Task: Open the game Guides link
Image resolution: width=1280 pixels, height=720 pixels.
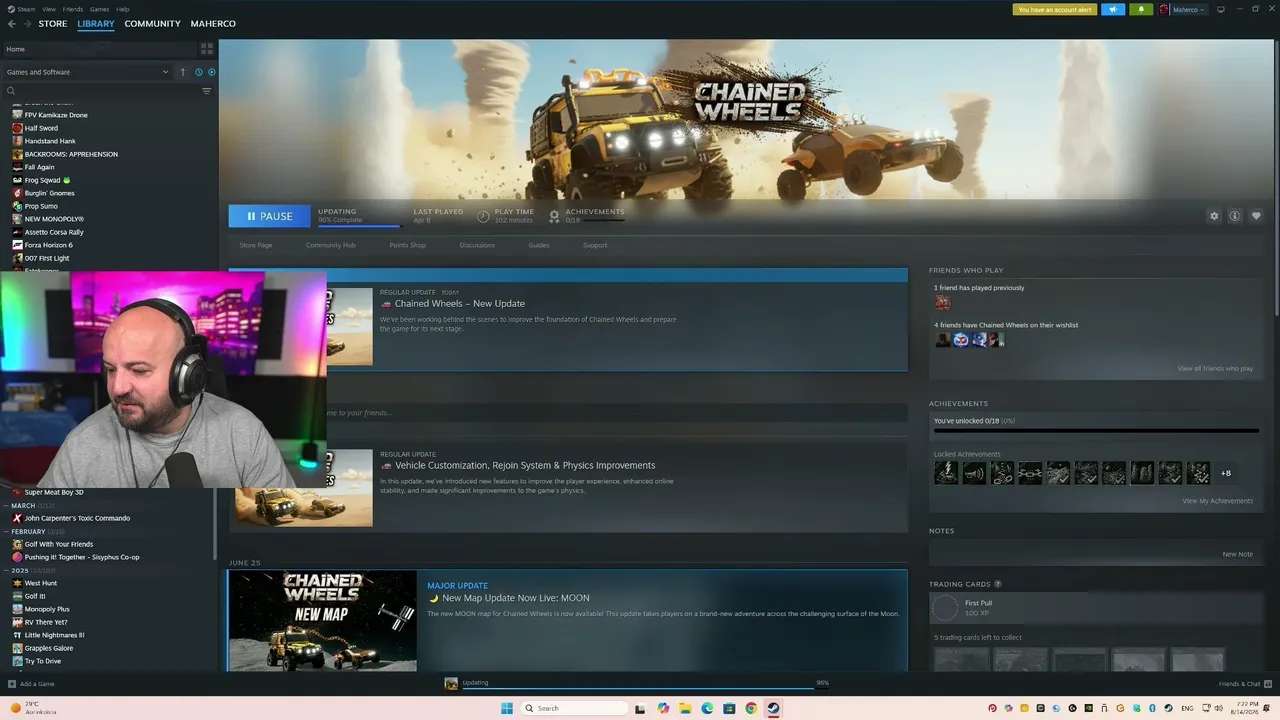Action: click(x=539, y=245)
